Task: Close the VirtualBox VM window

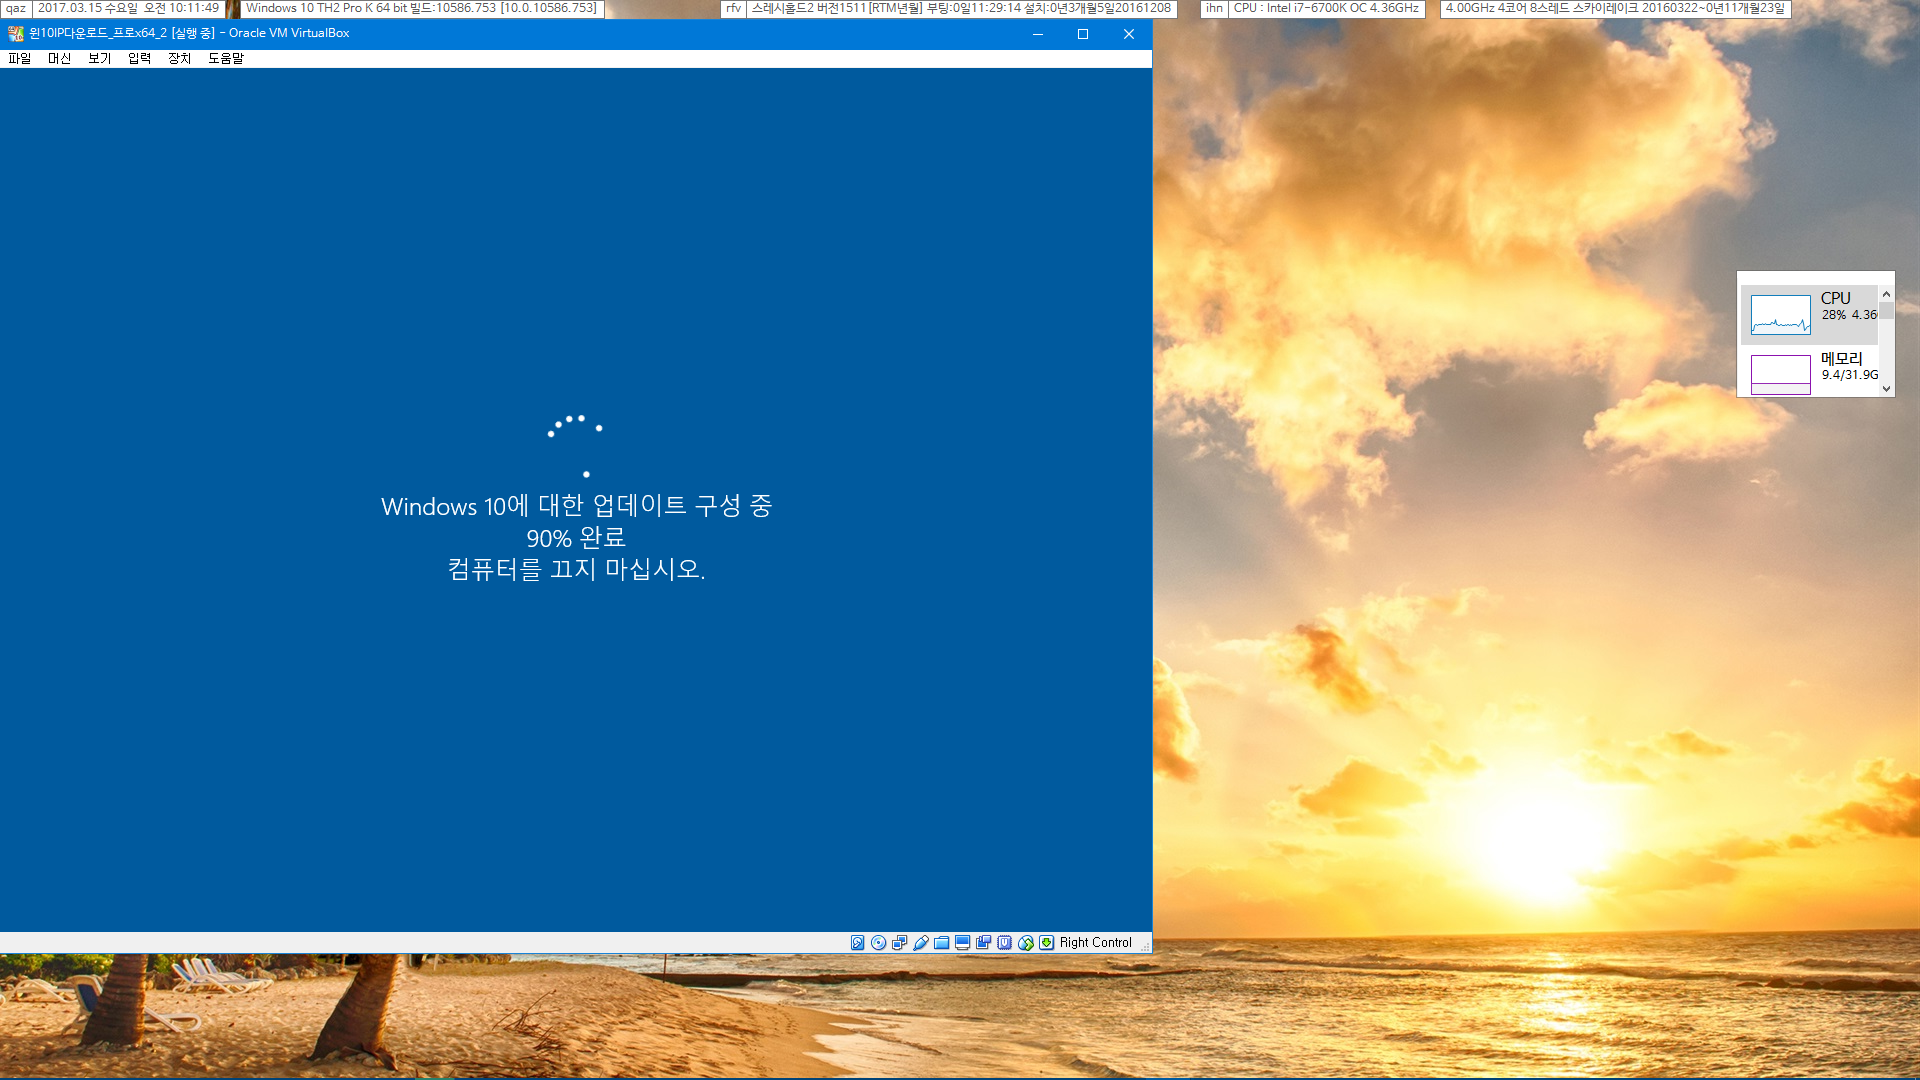Action: tap(1128, 34)
